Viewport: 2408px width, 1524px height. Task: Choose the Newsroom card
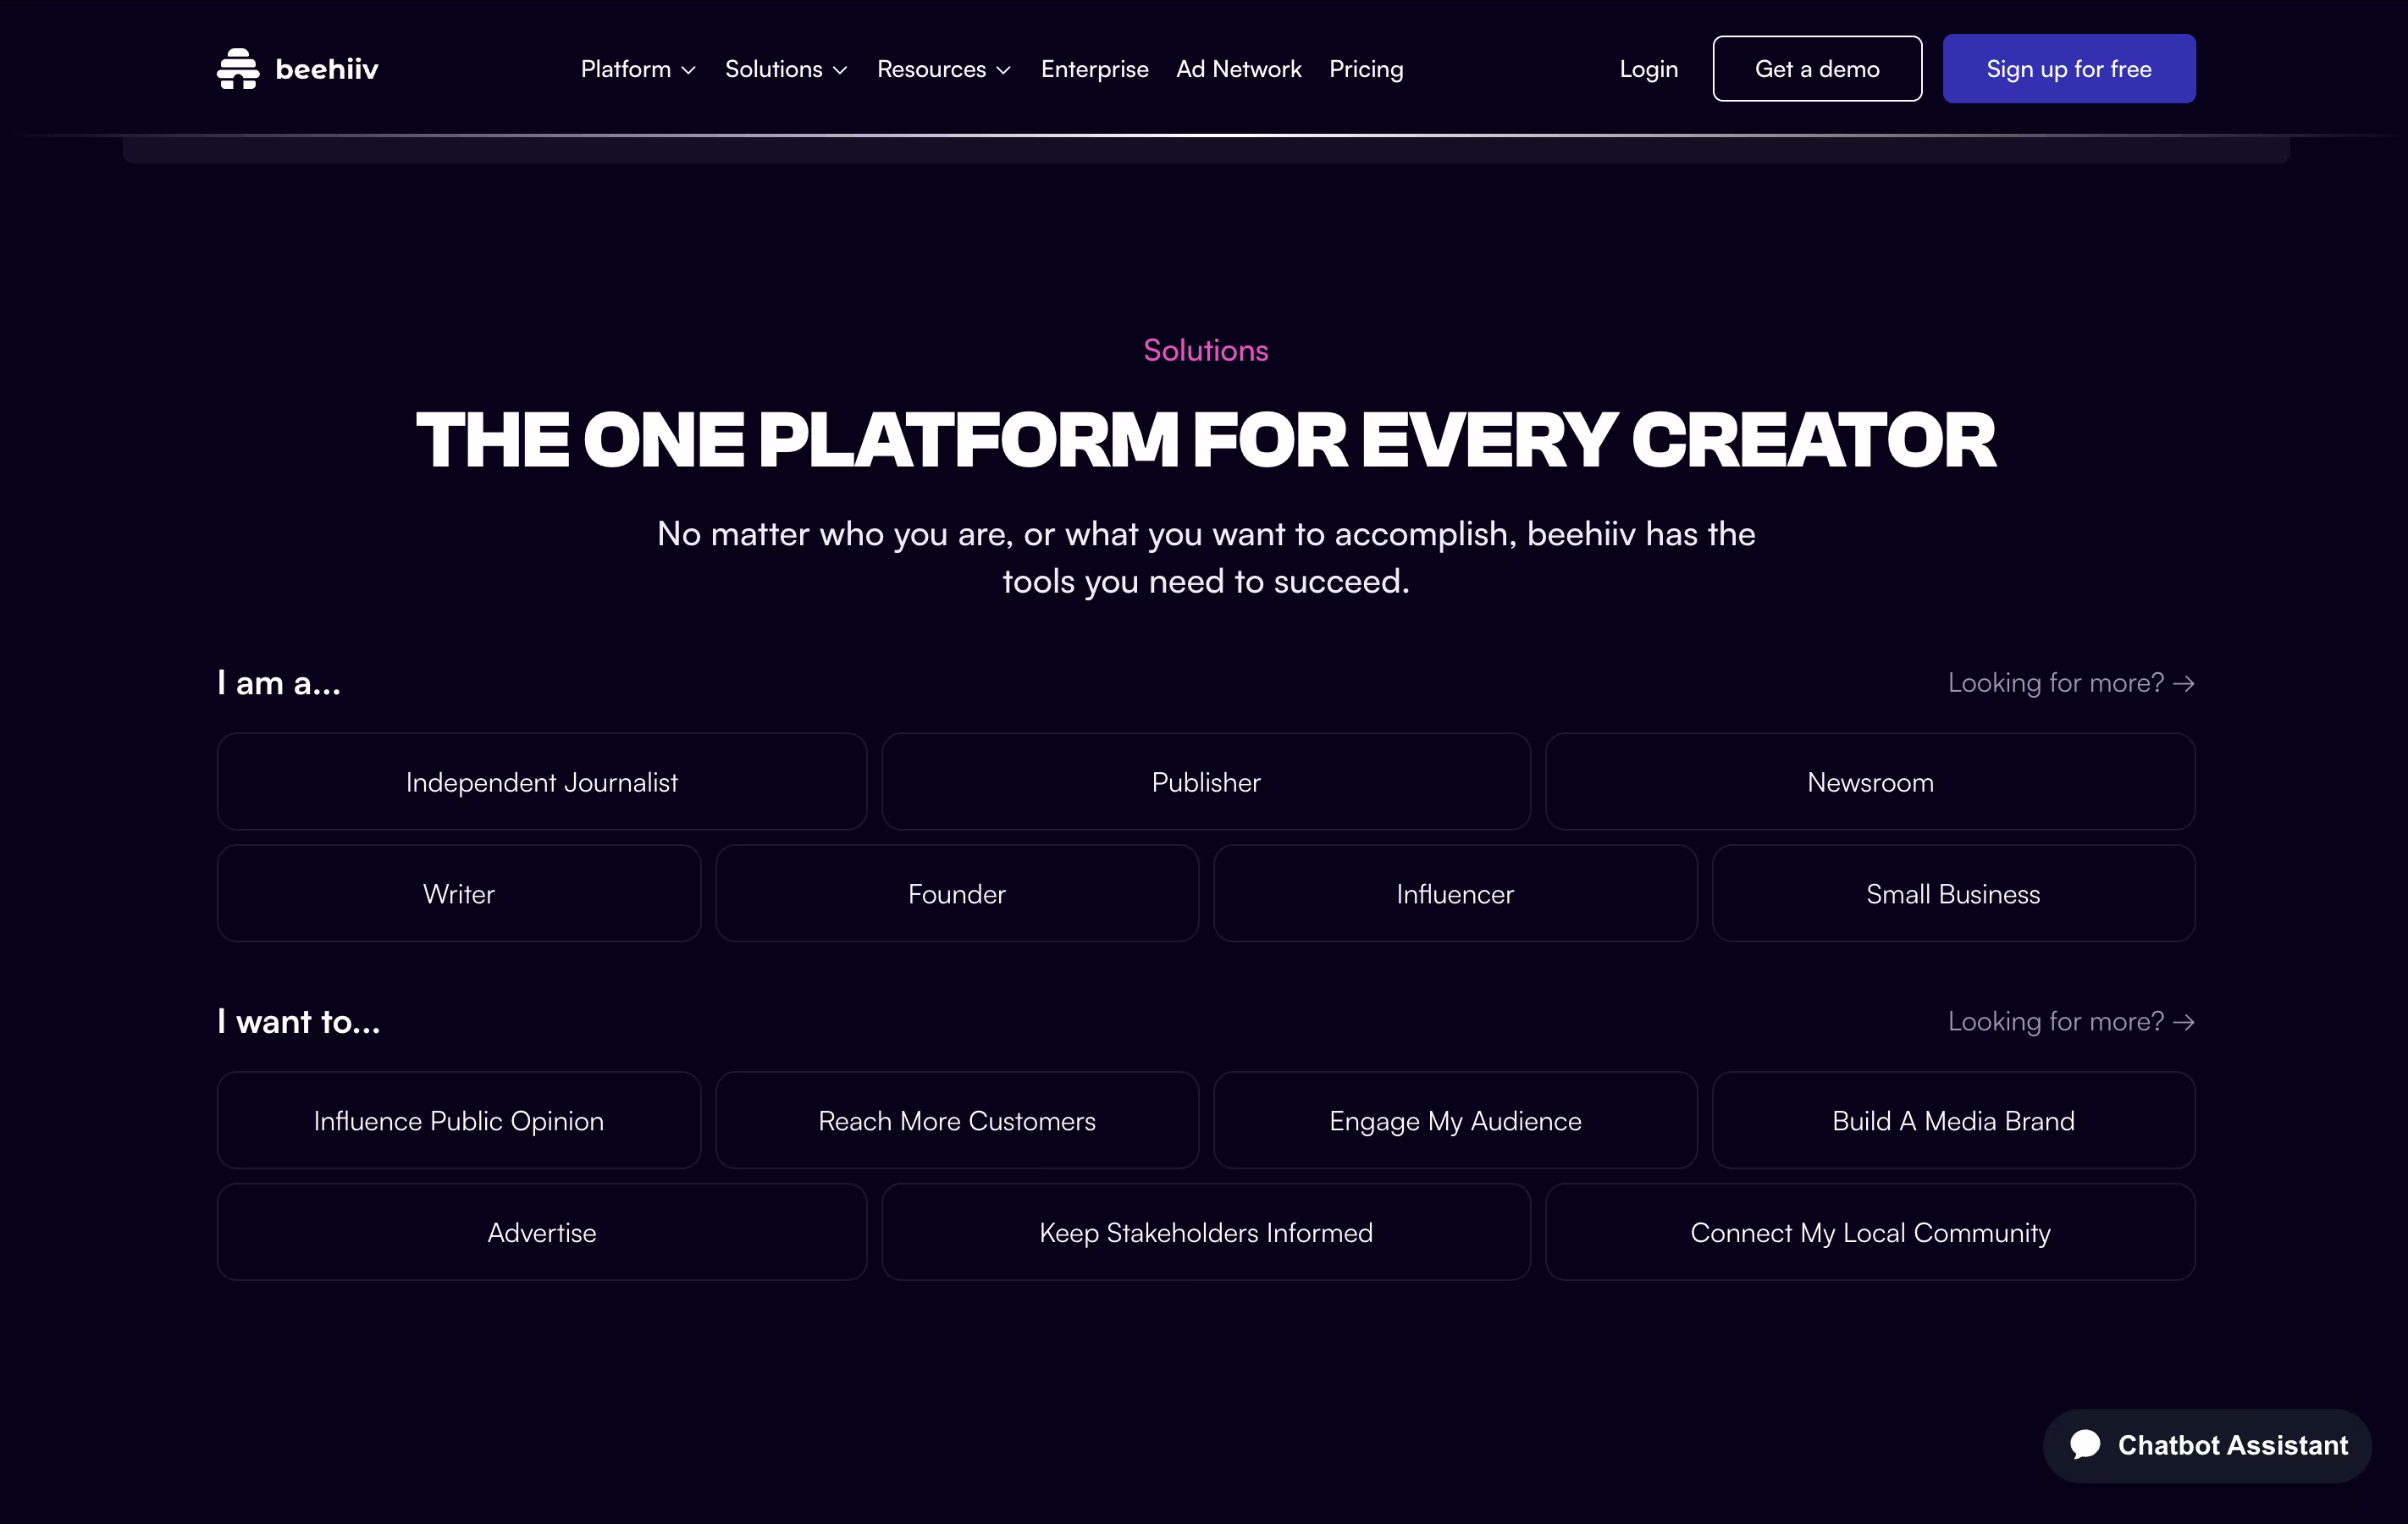[x=1869, y=782]
